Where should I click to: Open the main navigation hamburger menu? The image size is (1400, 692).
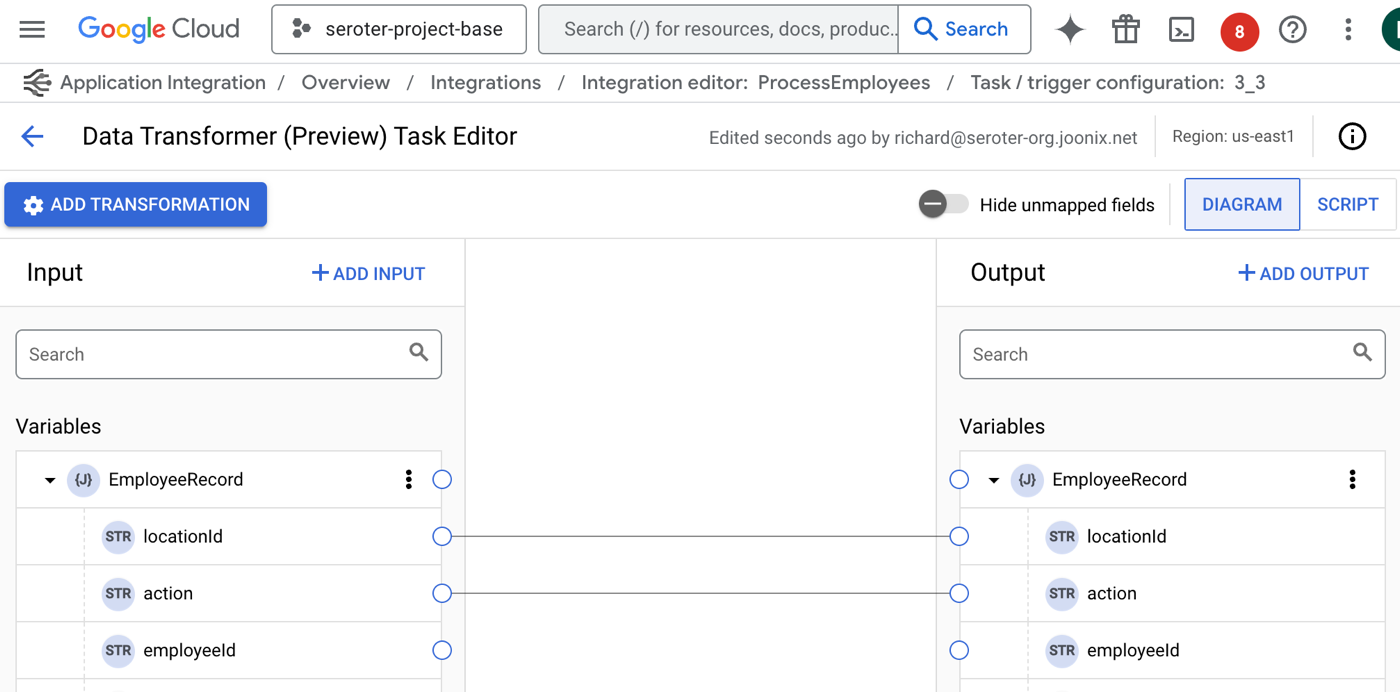point(32,30)
